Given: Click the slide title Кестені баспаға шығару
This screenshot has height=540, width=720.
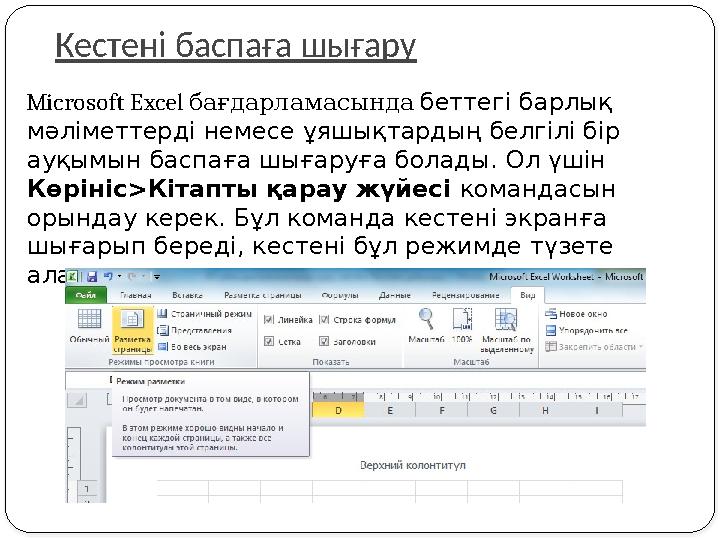Looking at the screenshot, I should tap(236, 46).
